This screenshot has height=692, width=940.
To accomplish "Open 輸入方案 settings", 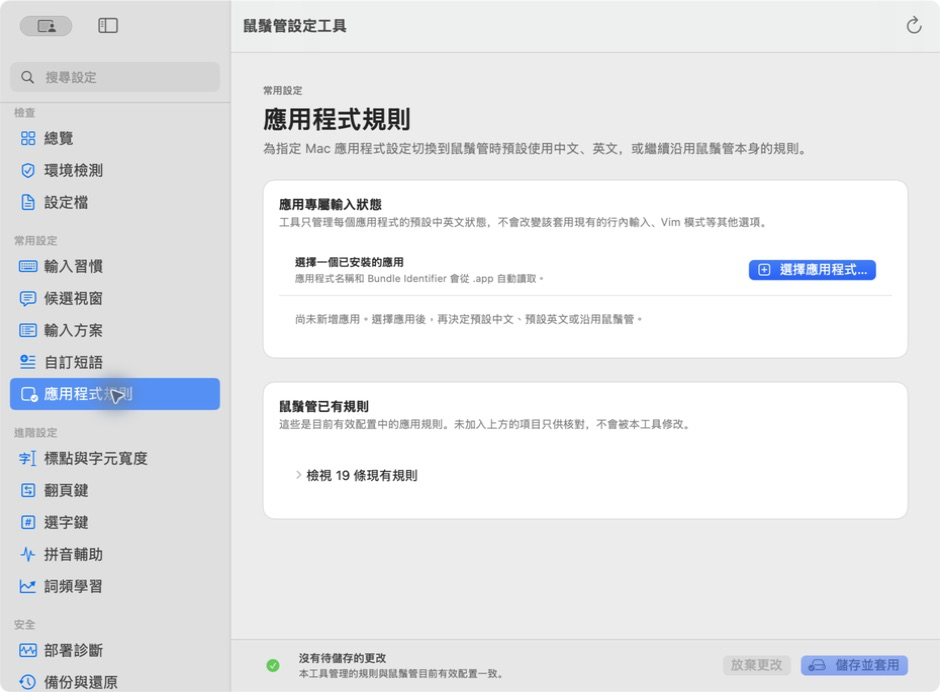I will tap(115, 330).
